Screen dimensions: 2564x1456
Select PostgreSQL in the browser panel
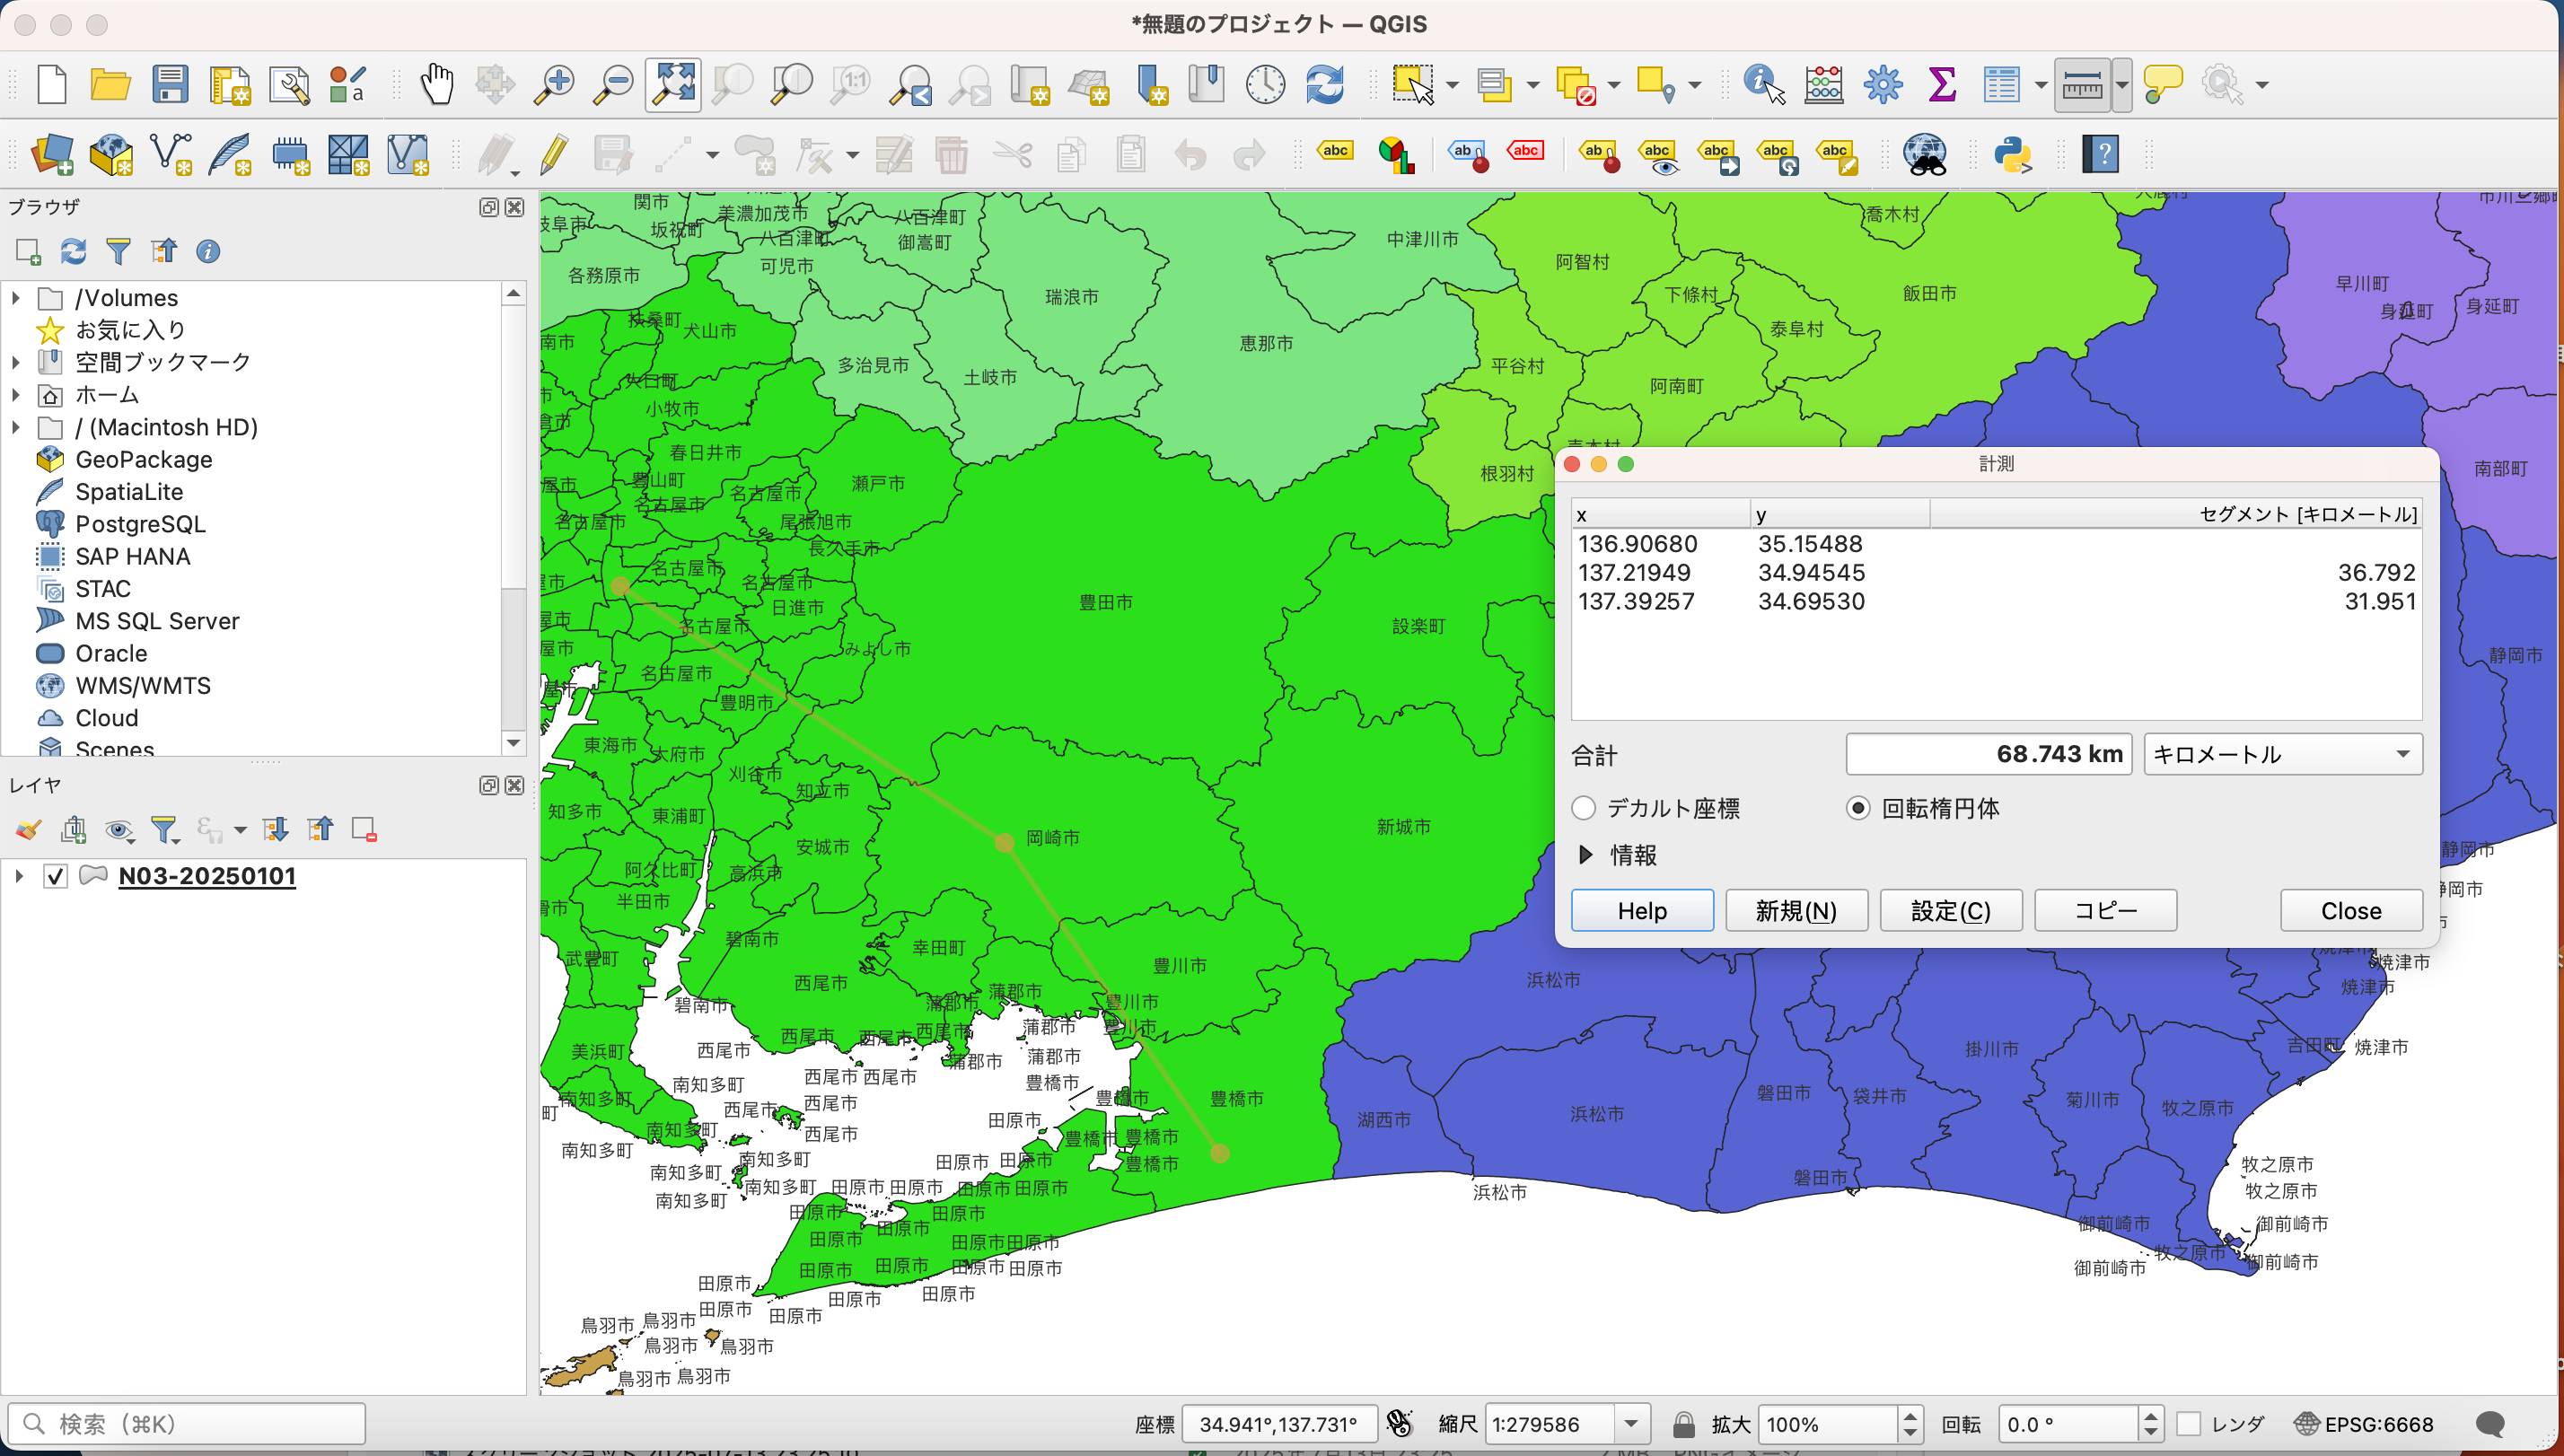140,524
